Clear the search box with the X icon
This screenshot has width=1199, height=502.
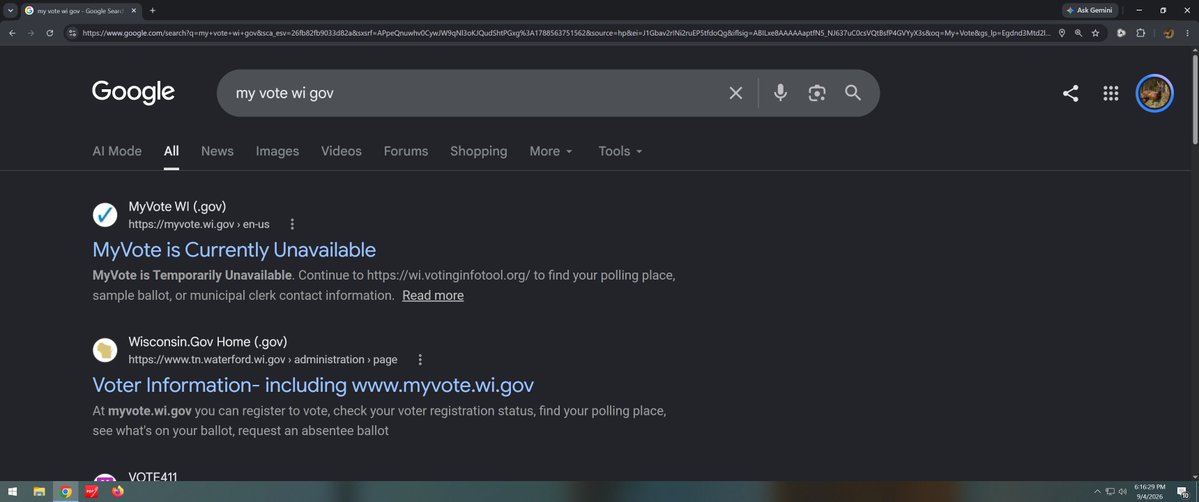point(736,93)
